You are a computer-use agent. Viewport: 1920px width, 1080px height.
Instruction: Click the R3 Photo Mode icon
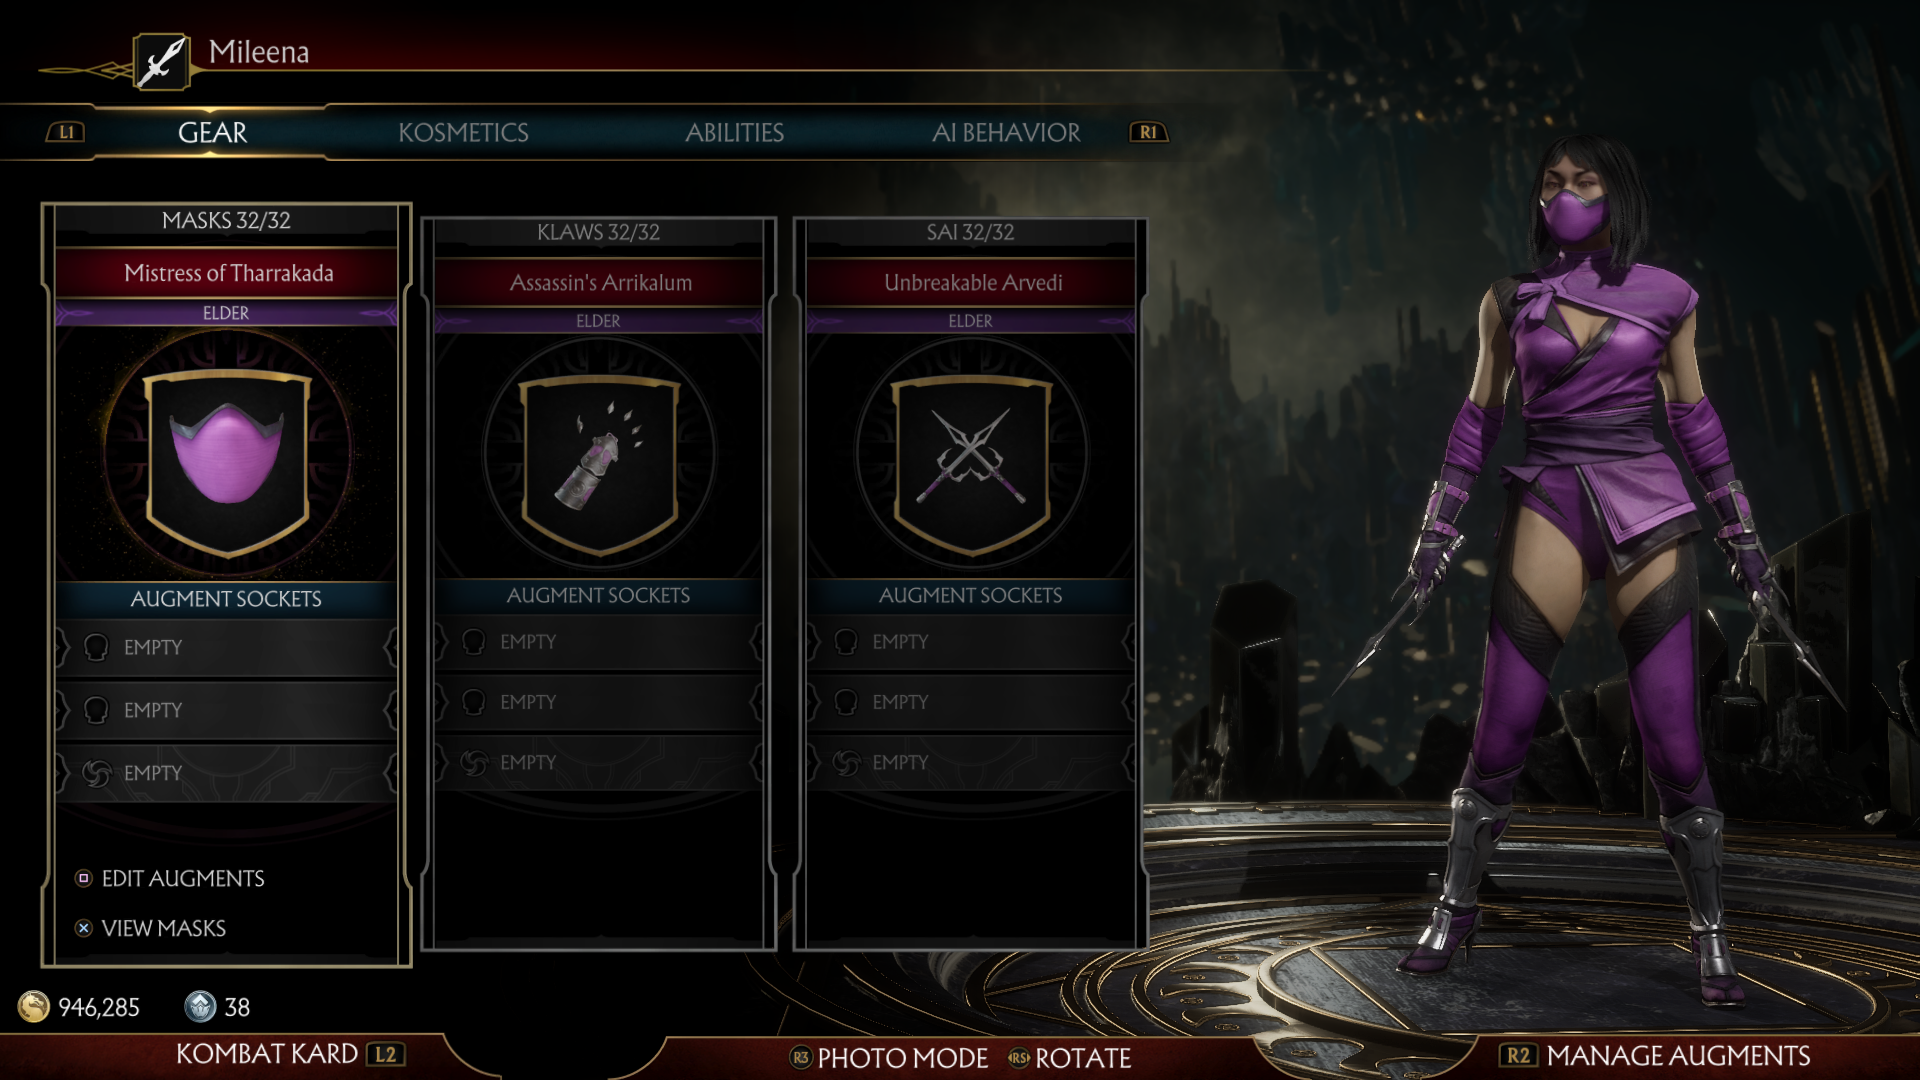pos(801,1057)
